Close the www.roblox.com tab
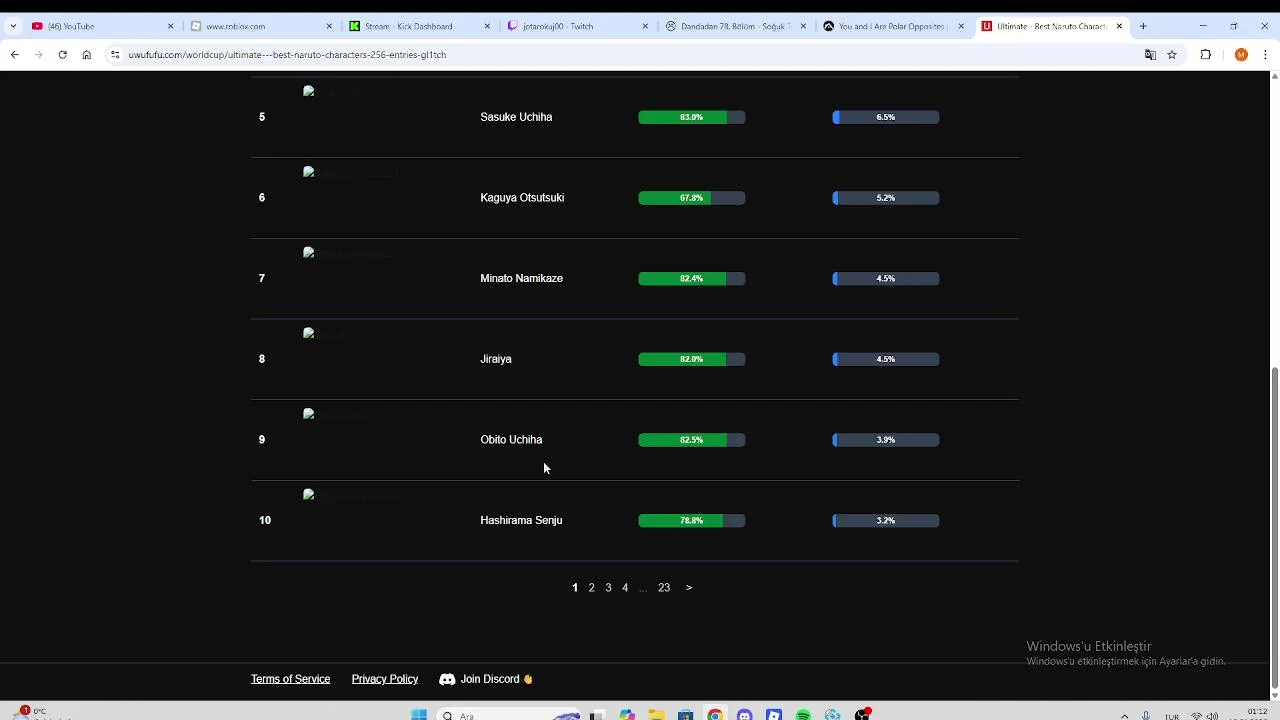The width and height of the screenshot is (1280, 720). click(329, 26)
